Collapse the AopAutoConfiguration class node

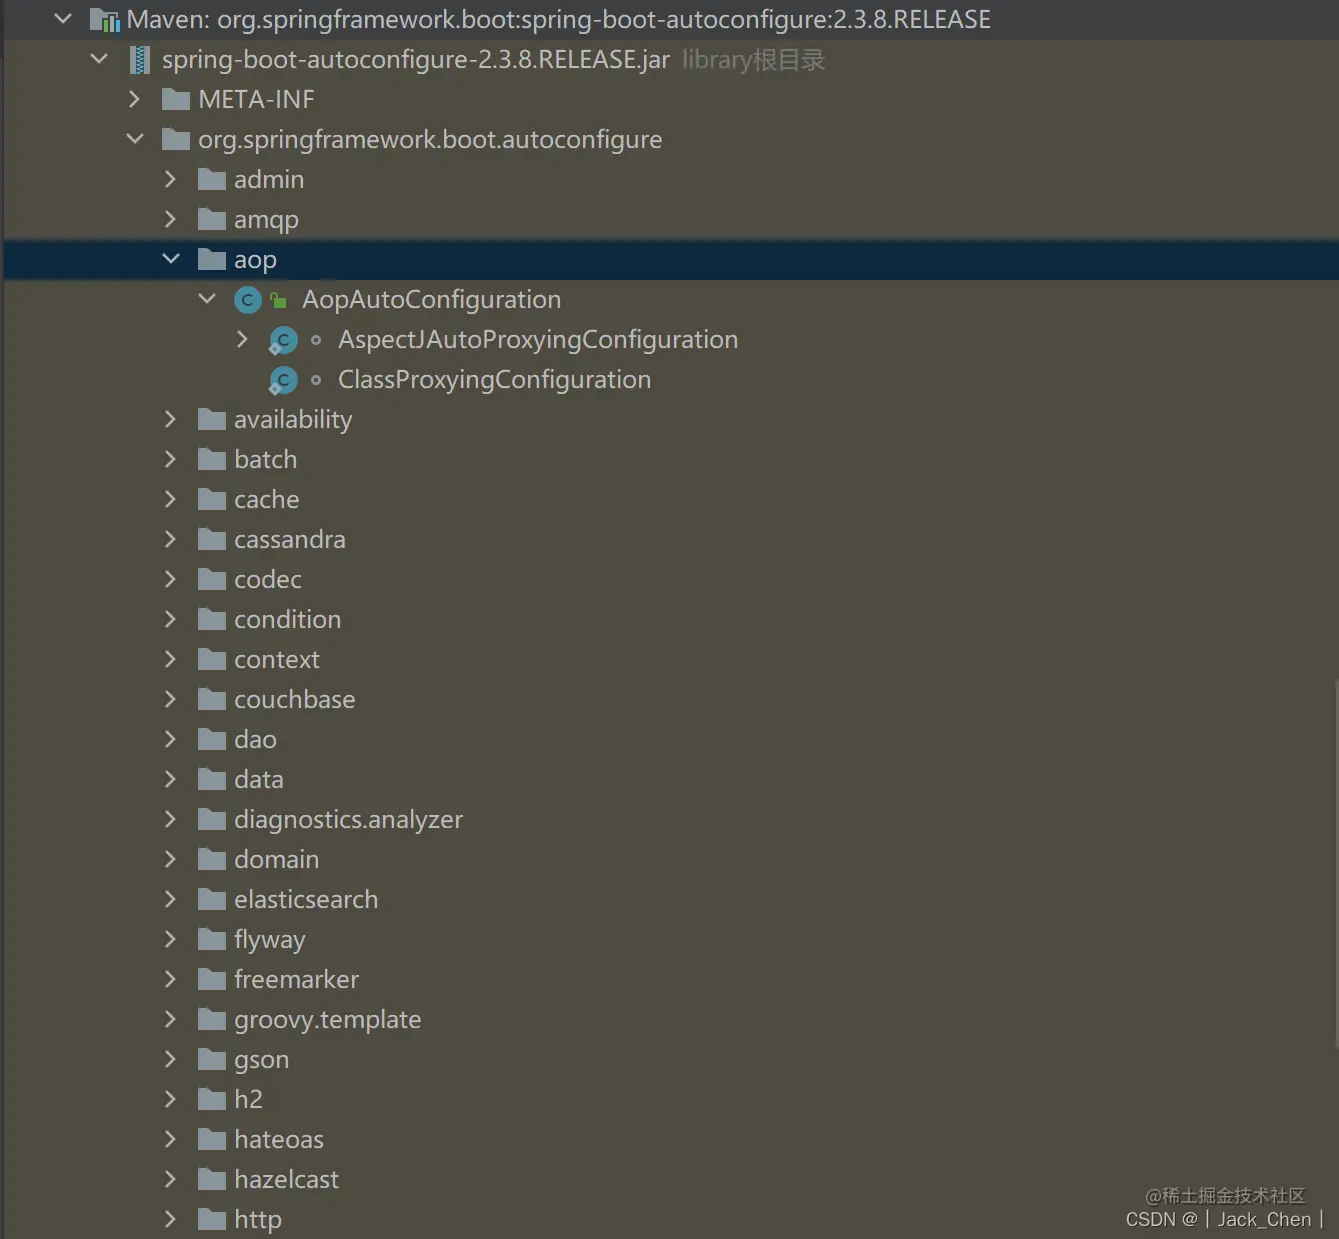pyautogui.click(x=207, y=299)
